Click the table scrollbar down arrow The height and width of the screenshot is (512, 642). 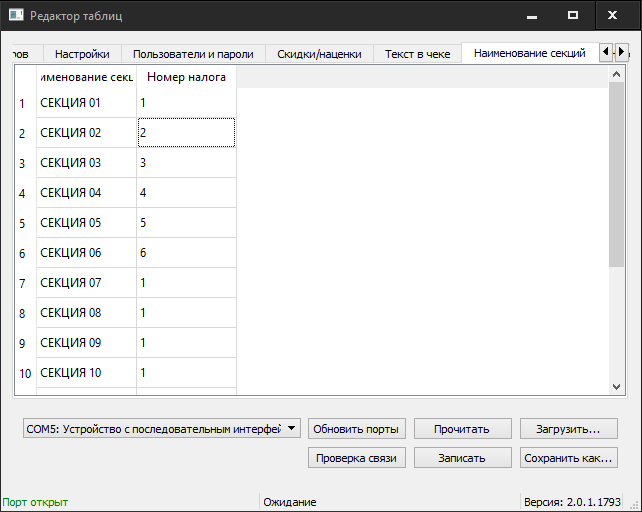(616, 387)
